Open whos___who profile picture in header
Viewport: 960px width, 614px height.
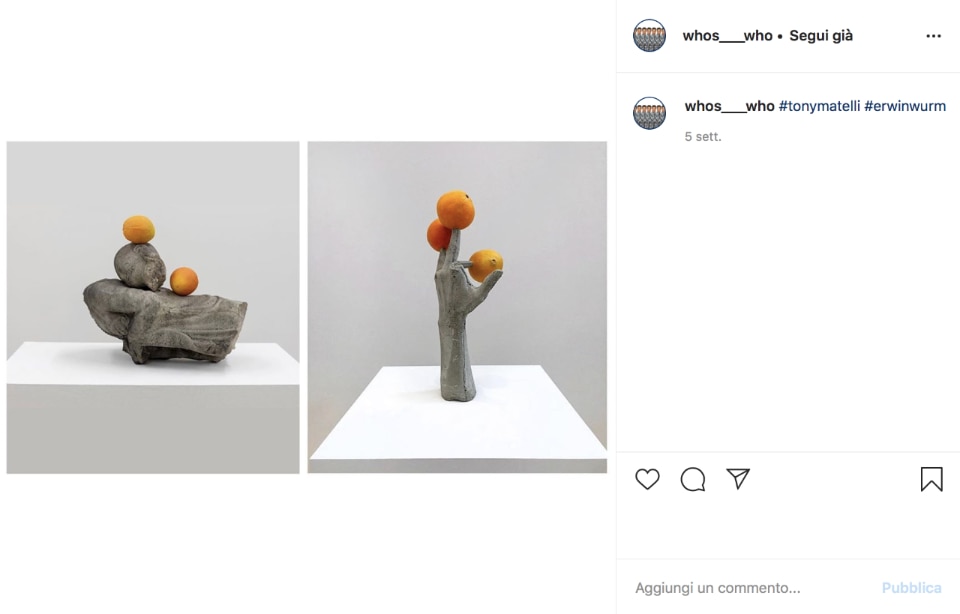tap(649, 36)
